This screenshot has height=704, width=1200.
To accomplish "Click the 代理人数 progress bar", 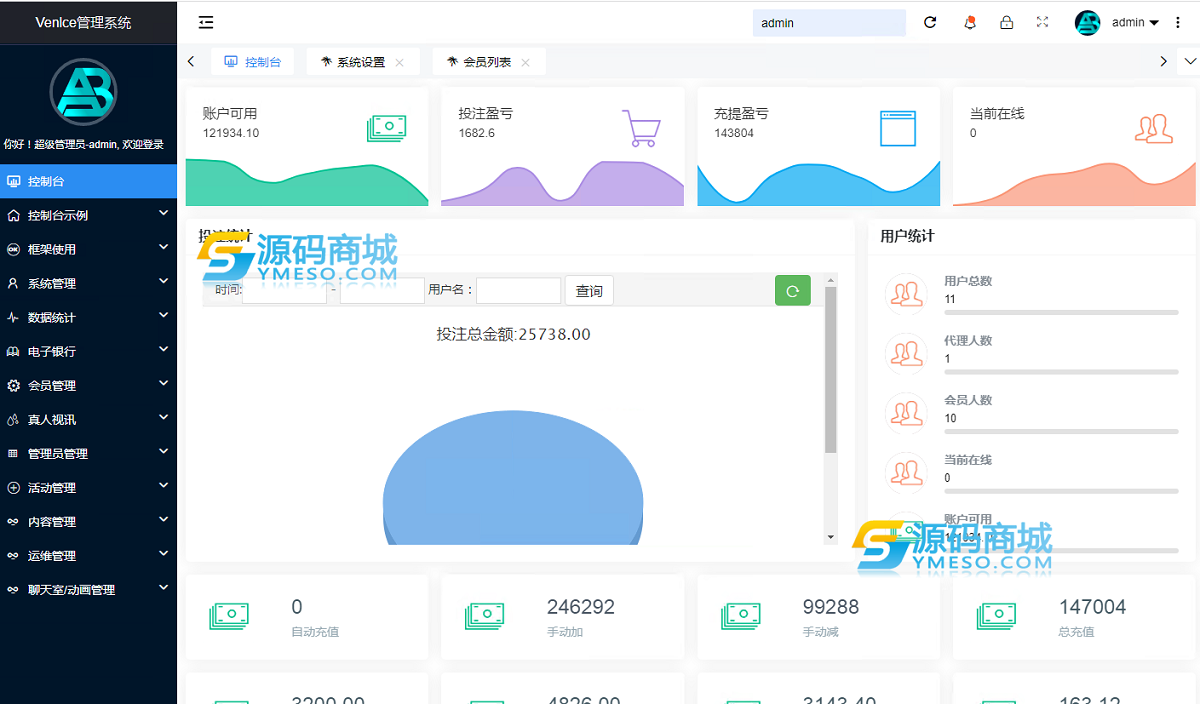I will (1061, 372).
